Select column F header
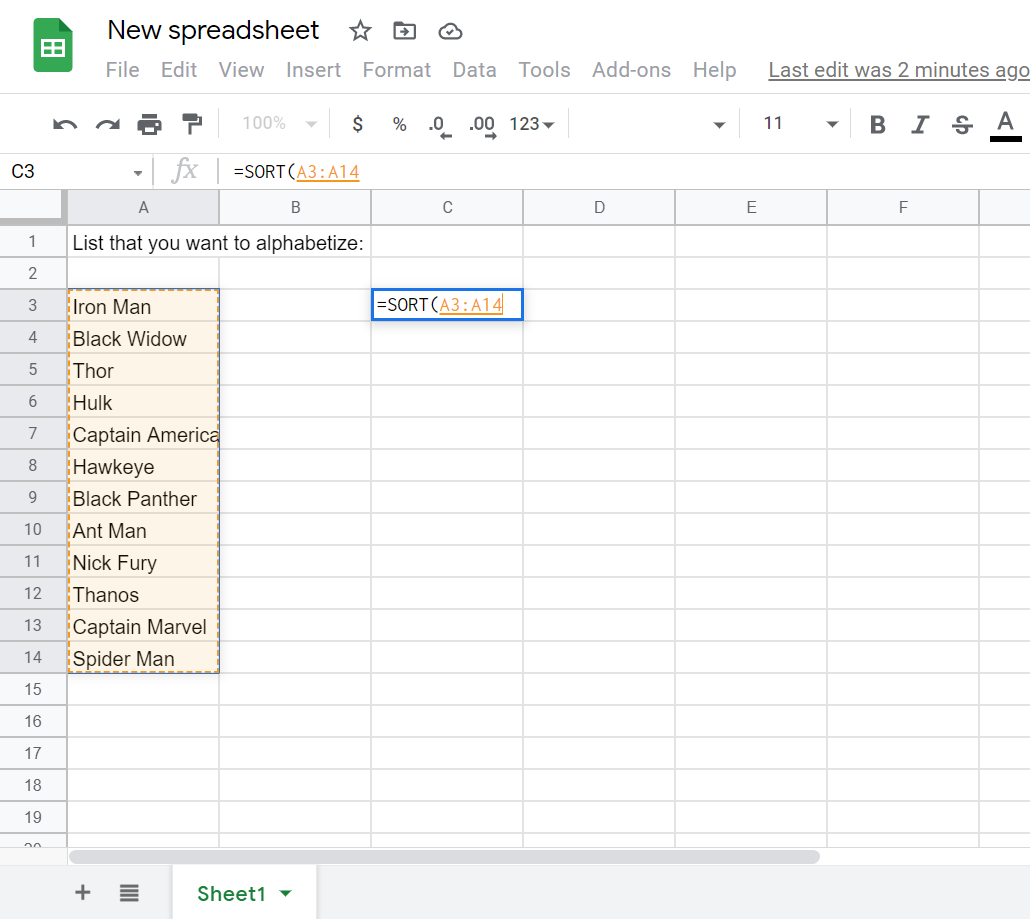The width and height of the screenshot is (1030, 919). pyautogui.click(x=903, y=208)
